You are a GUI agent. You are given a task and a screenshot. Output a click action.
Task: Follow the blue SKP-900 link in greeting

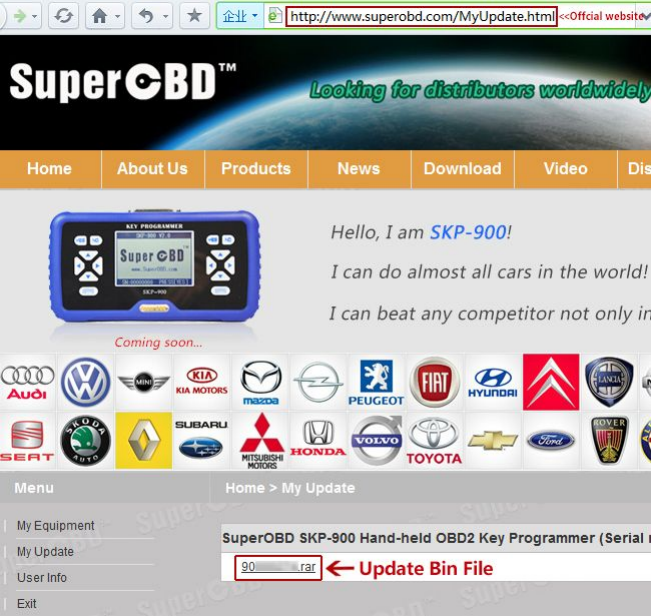pyautogui.click(x=468, y=232)
